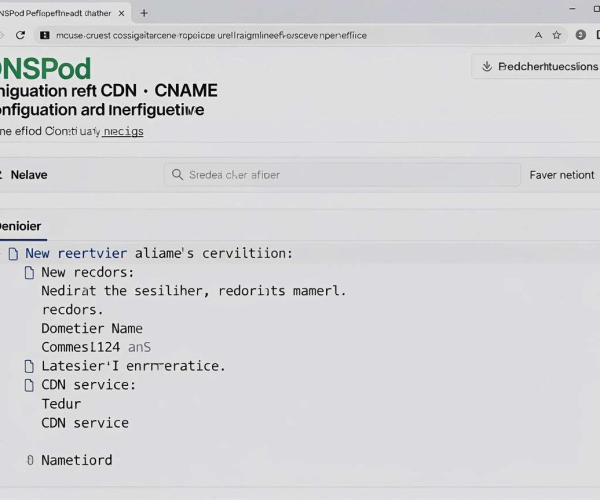Click the document icon beside 'CDN service:'

29,385
